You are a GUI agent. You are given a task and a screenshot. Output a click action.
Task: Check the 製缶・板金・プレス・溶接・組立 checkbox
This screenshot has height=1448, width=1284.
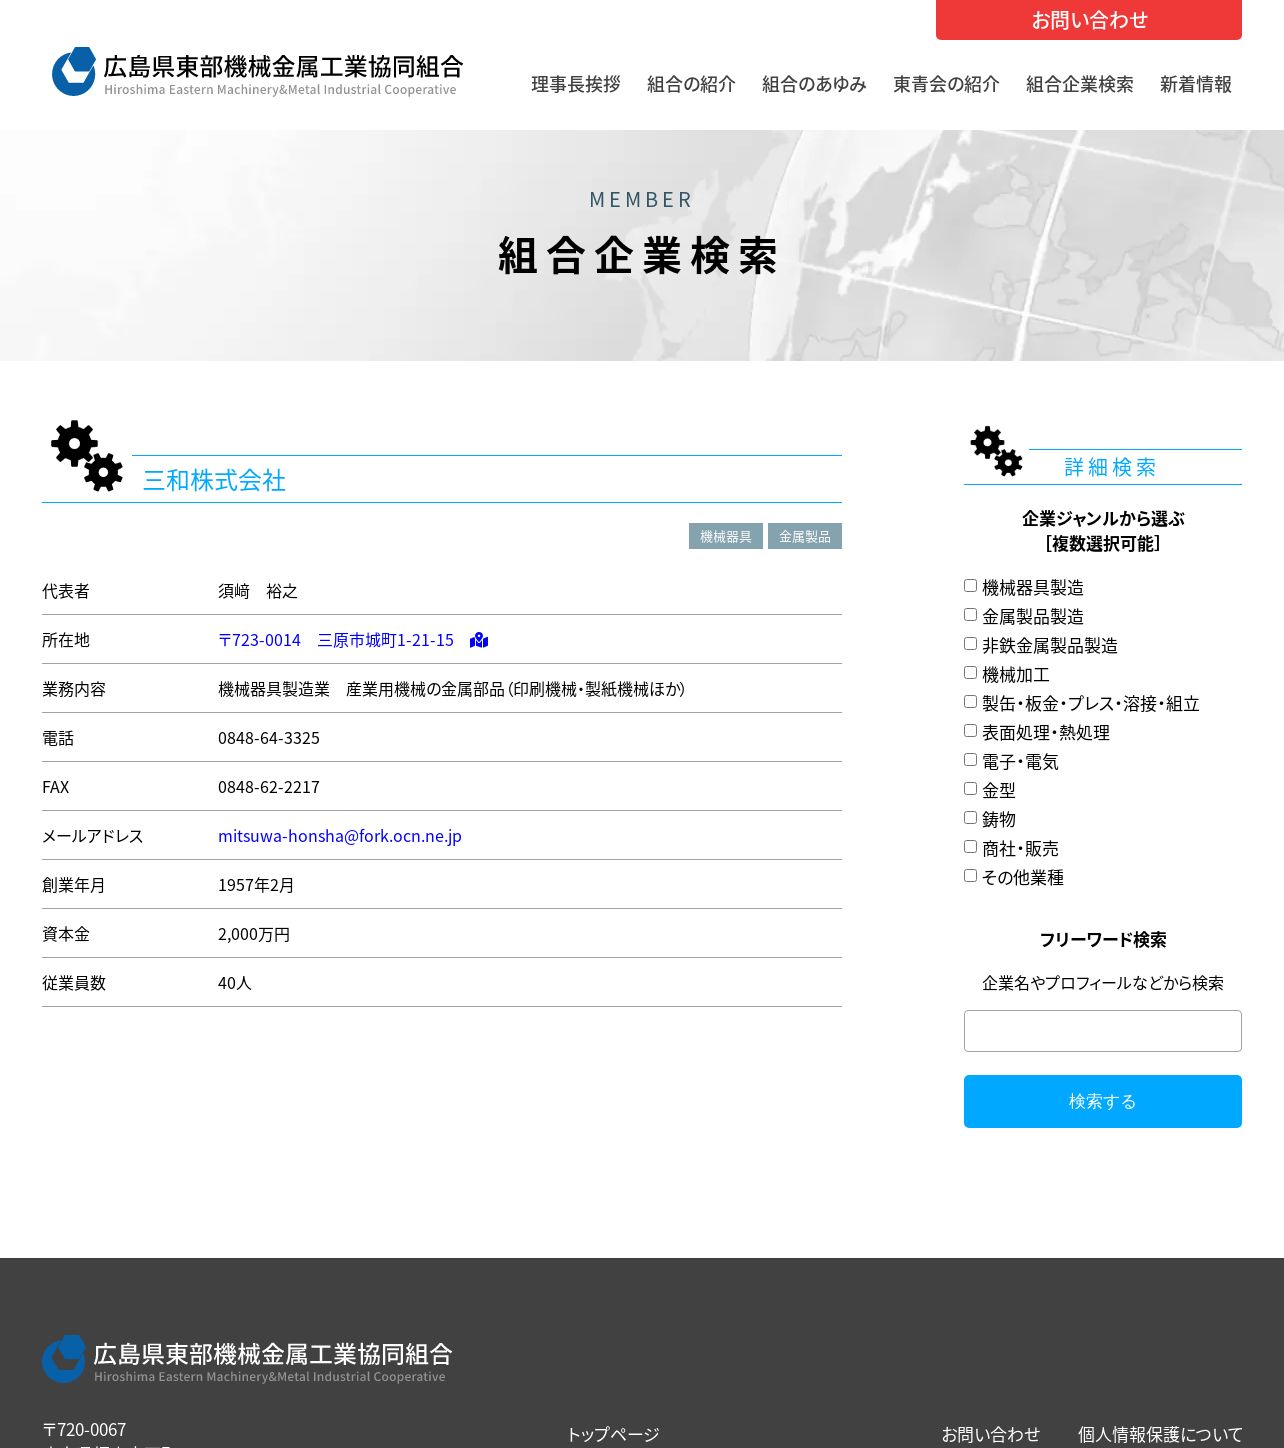(x=970, y=702)
